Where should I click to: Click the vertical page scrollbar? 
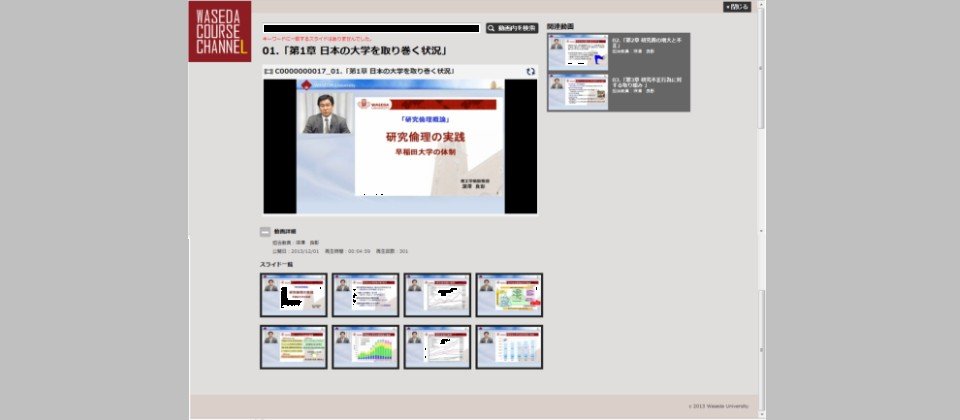click(762, 200)
